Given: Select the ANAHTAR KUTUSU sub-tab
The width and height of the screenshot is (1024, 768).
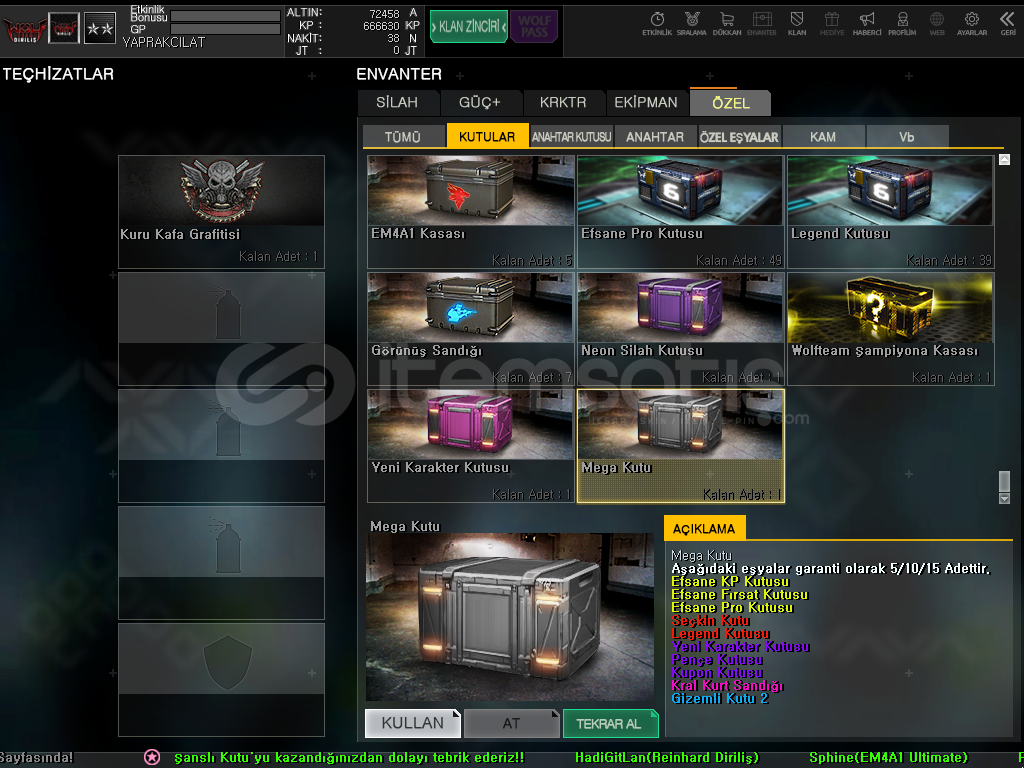Looking at the screenshot, I should click(571, 136).
